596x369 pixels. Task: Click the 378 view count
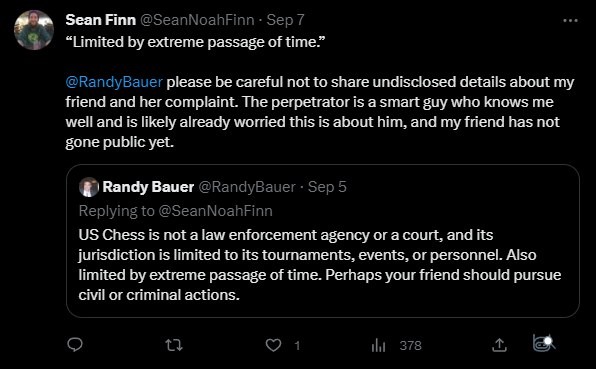tap(411, 345)
